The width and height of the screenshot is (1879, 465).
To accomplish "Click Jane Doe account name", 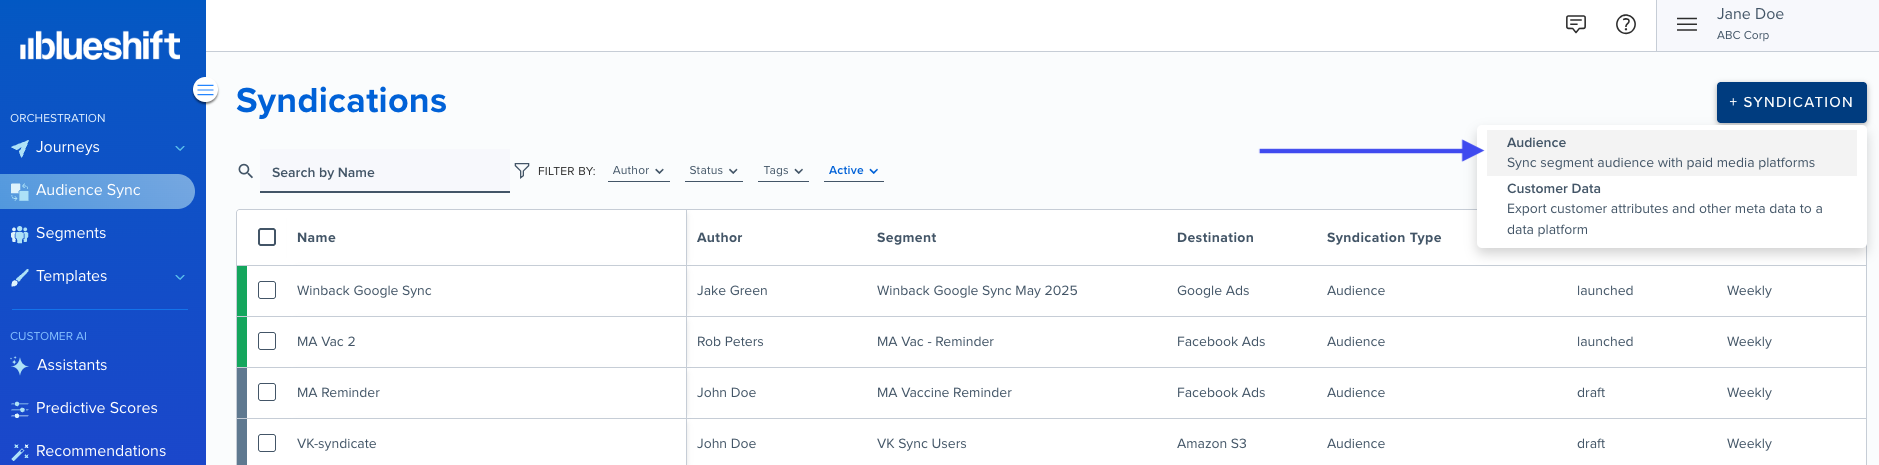I will click(1750, 14).
